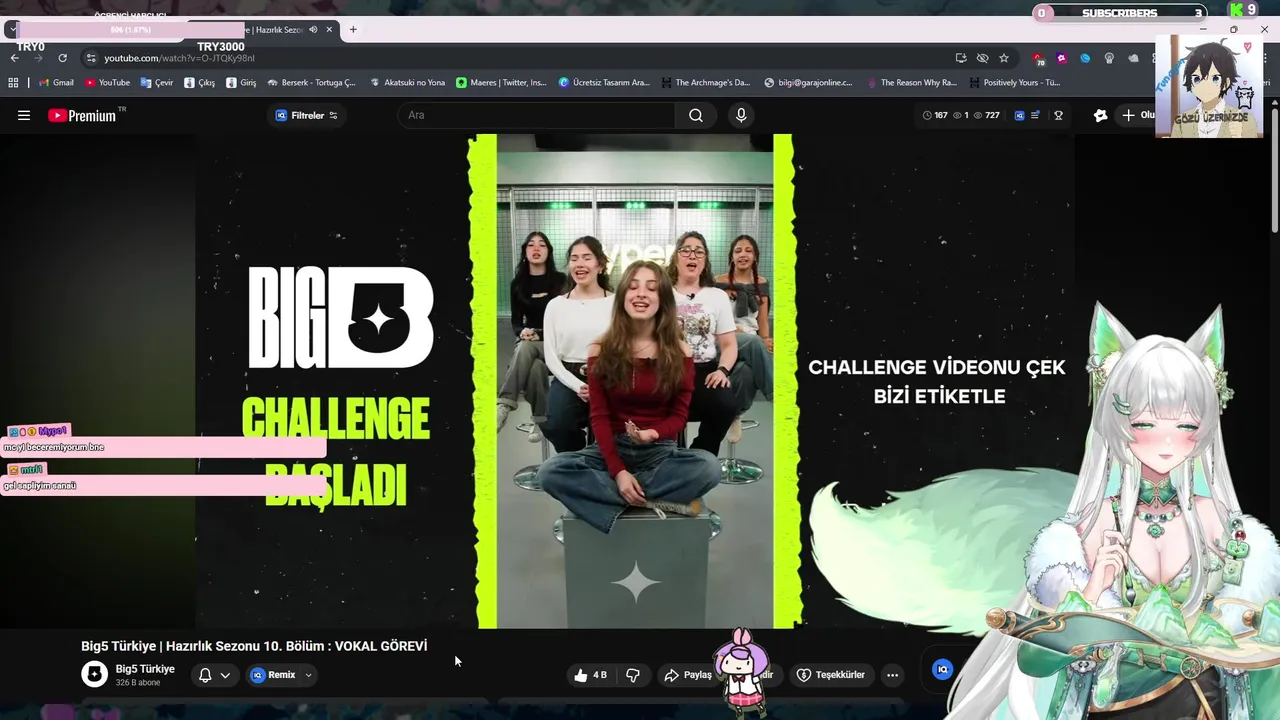1280x720 pixels.
Task: Click the search magnifier button
Action: pos(696,115)
